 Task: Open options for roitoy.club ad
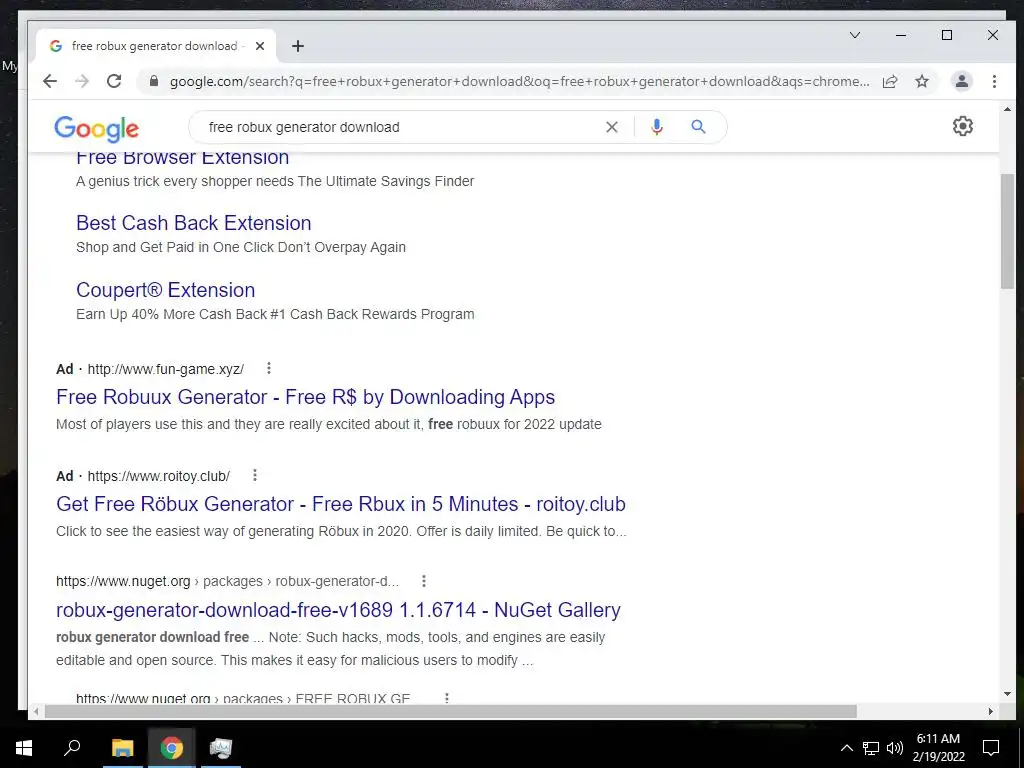pos(255,475)
